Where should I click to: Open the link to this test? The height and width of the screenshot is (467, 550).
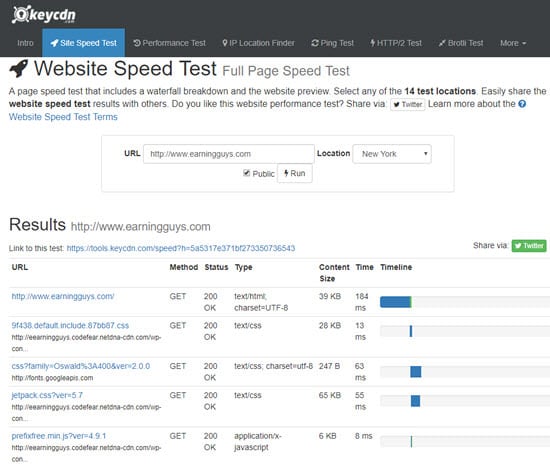pos(181,248)
